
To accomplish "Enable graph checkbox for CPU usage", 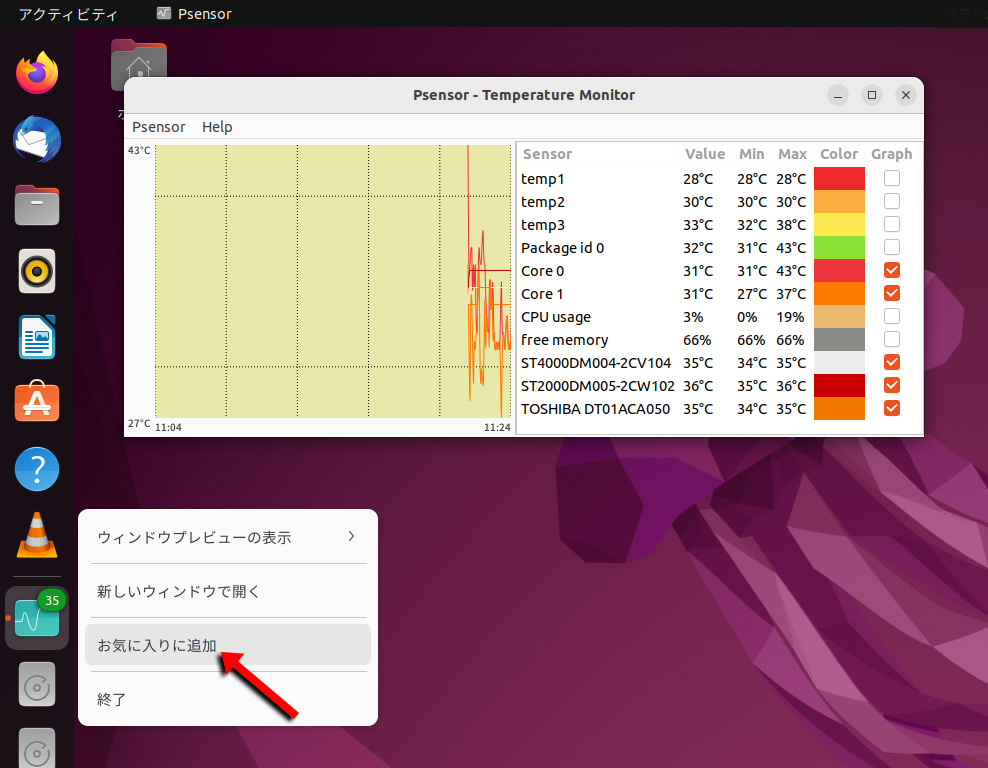I will 892,316.
